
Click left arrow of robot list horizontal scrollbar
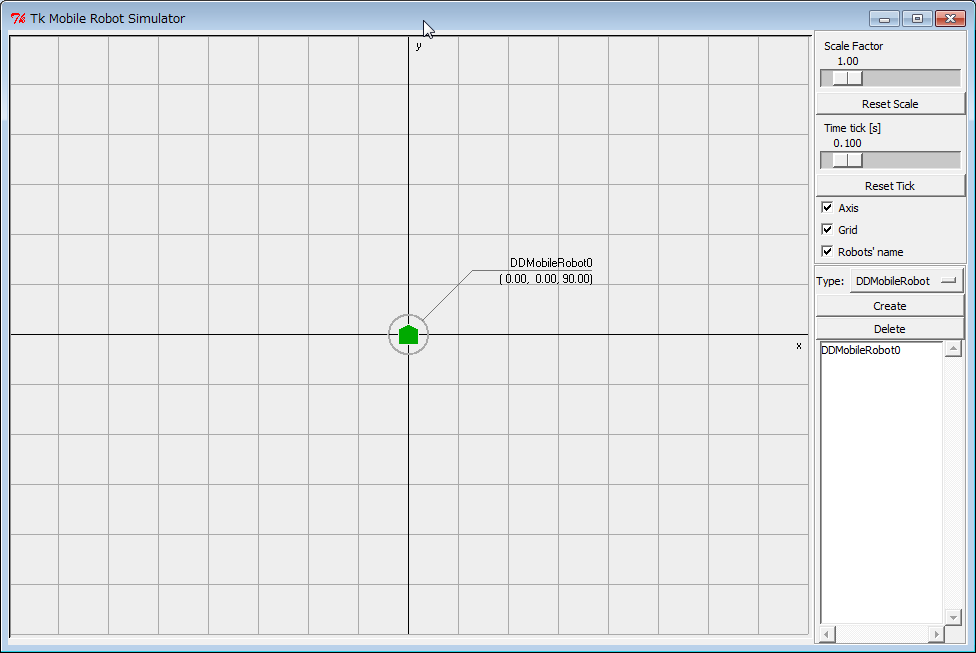point(827,634)
